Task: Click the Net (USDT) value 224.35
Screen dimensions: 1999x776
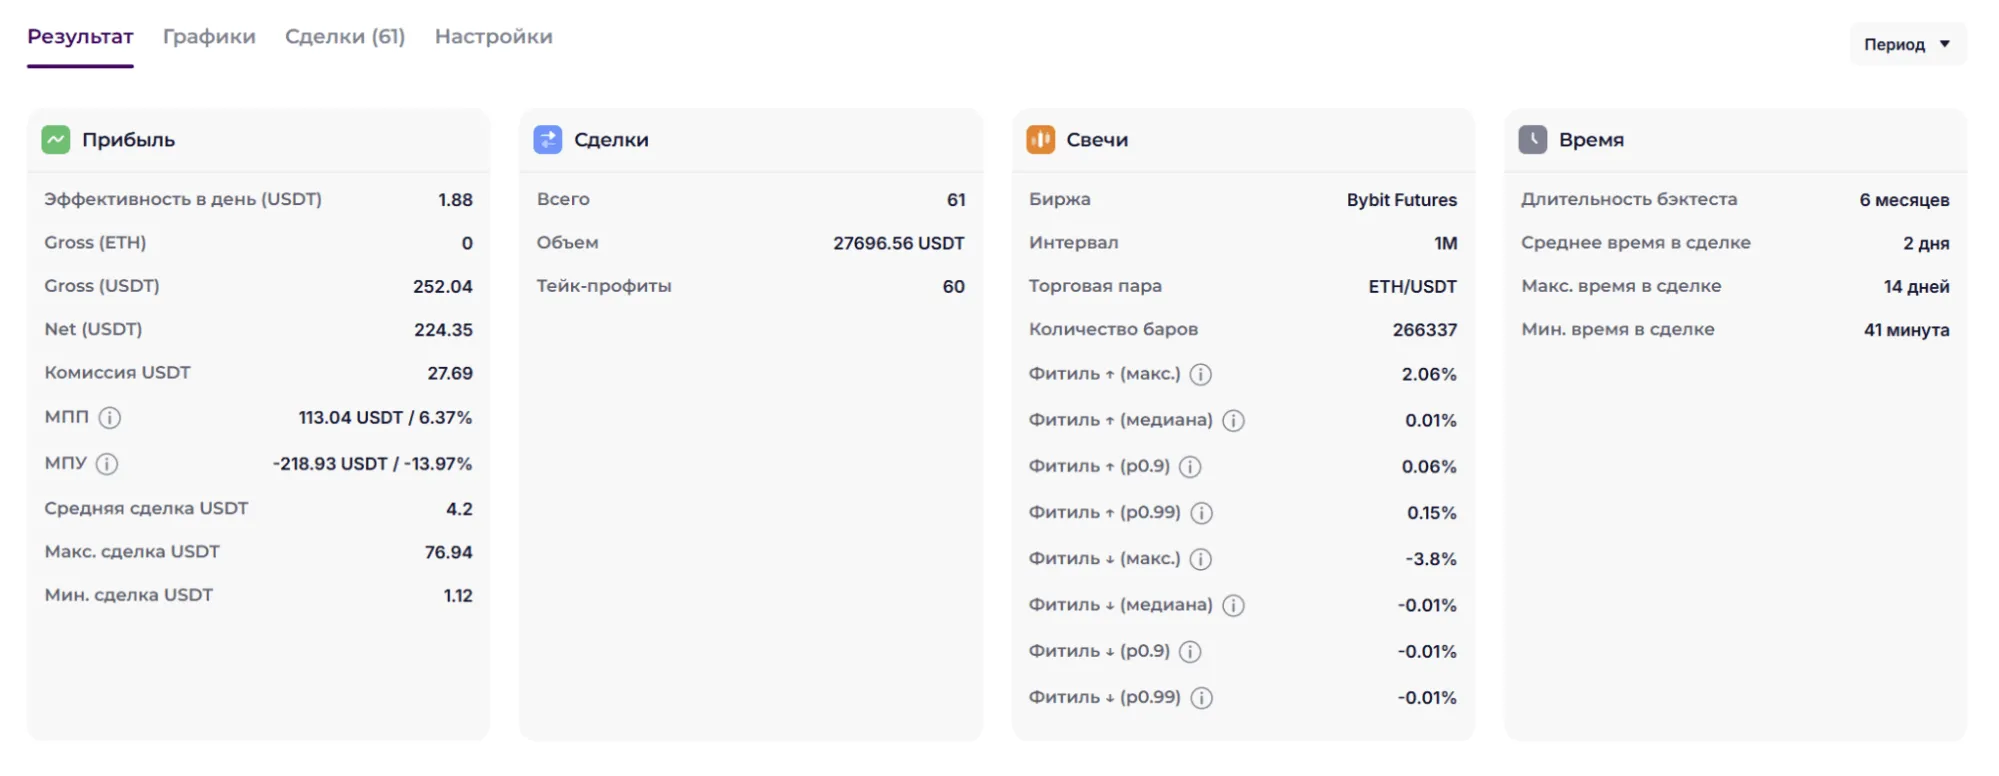Action: pyautogui.click(x=443, y=330)
